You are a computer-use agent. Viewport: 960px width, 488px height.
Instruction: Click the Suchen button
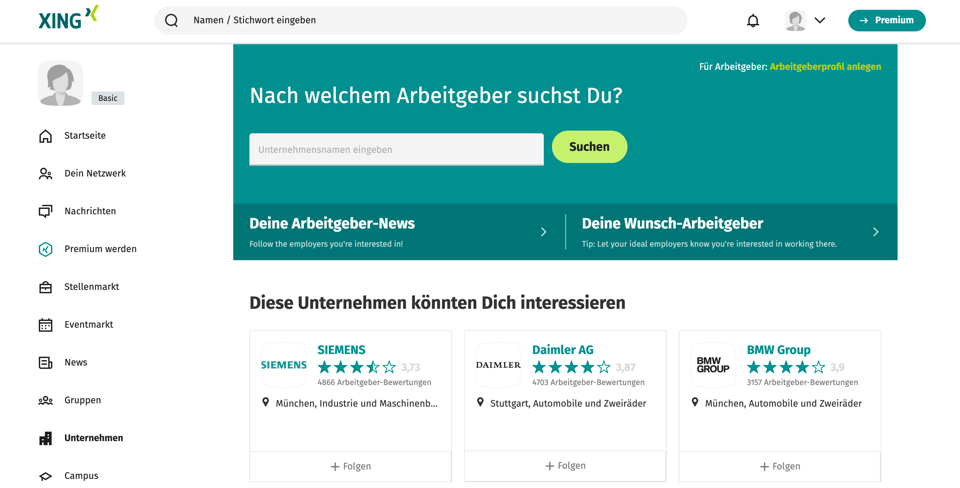click(590, 147)
